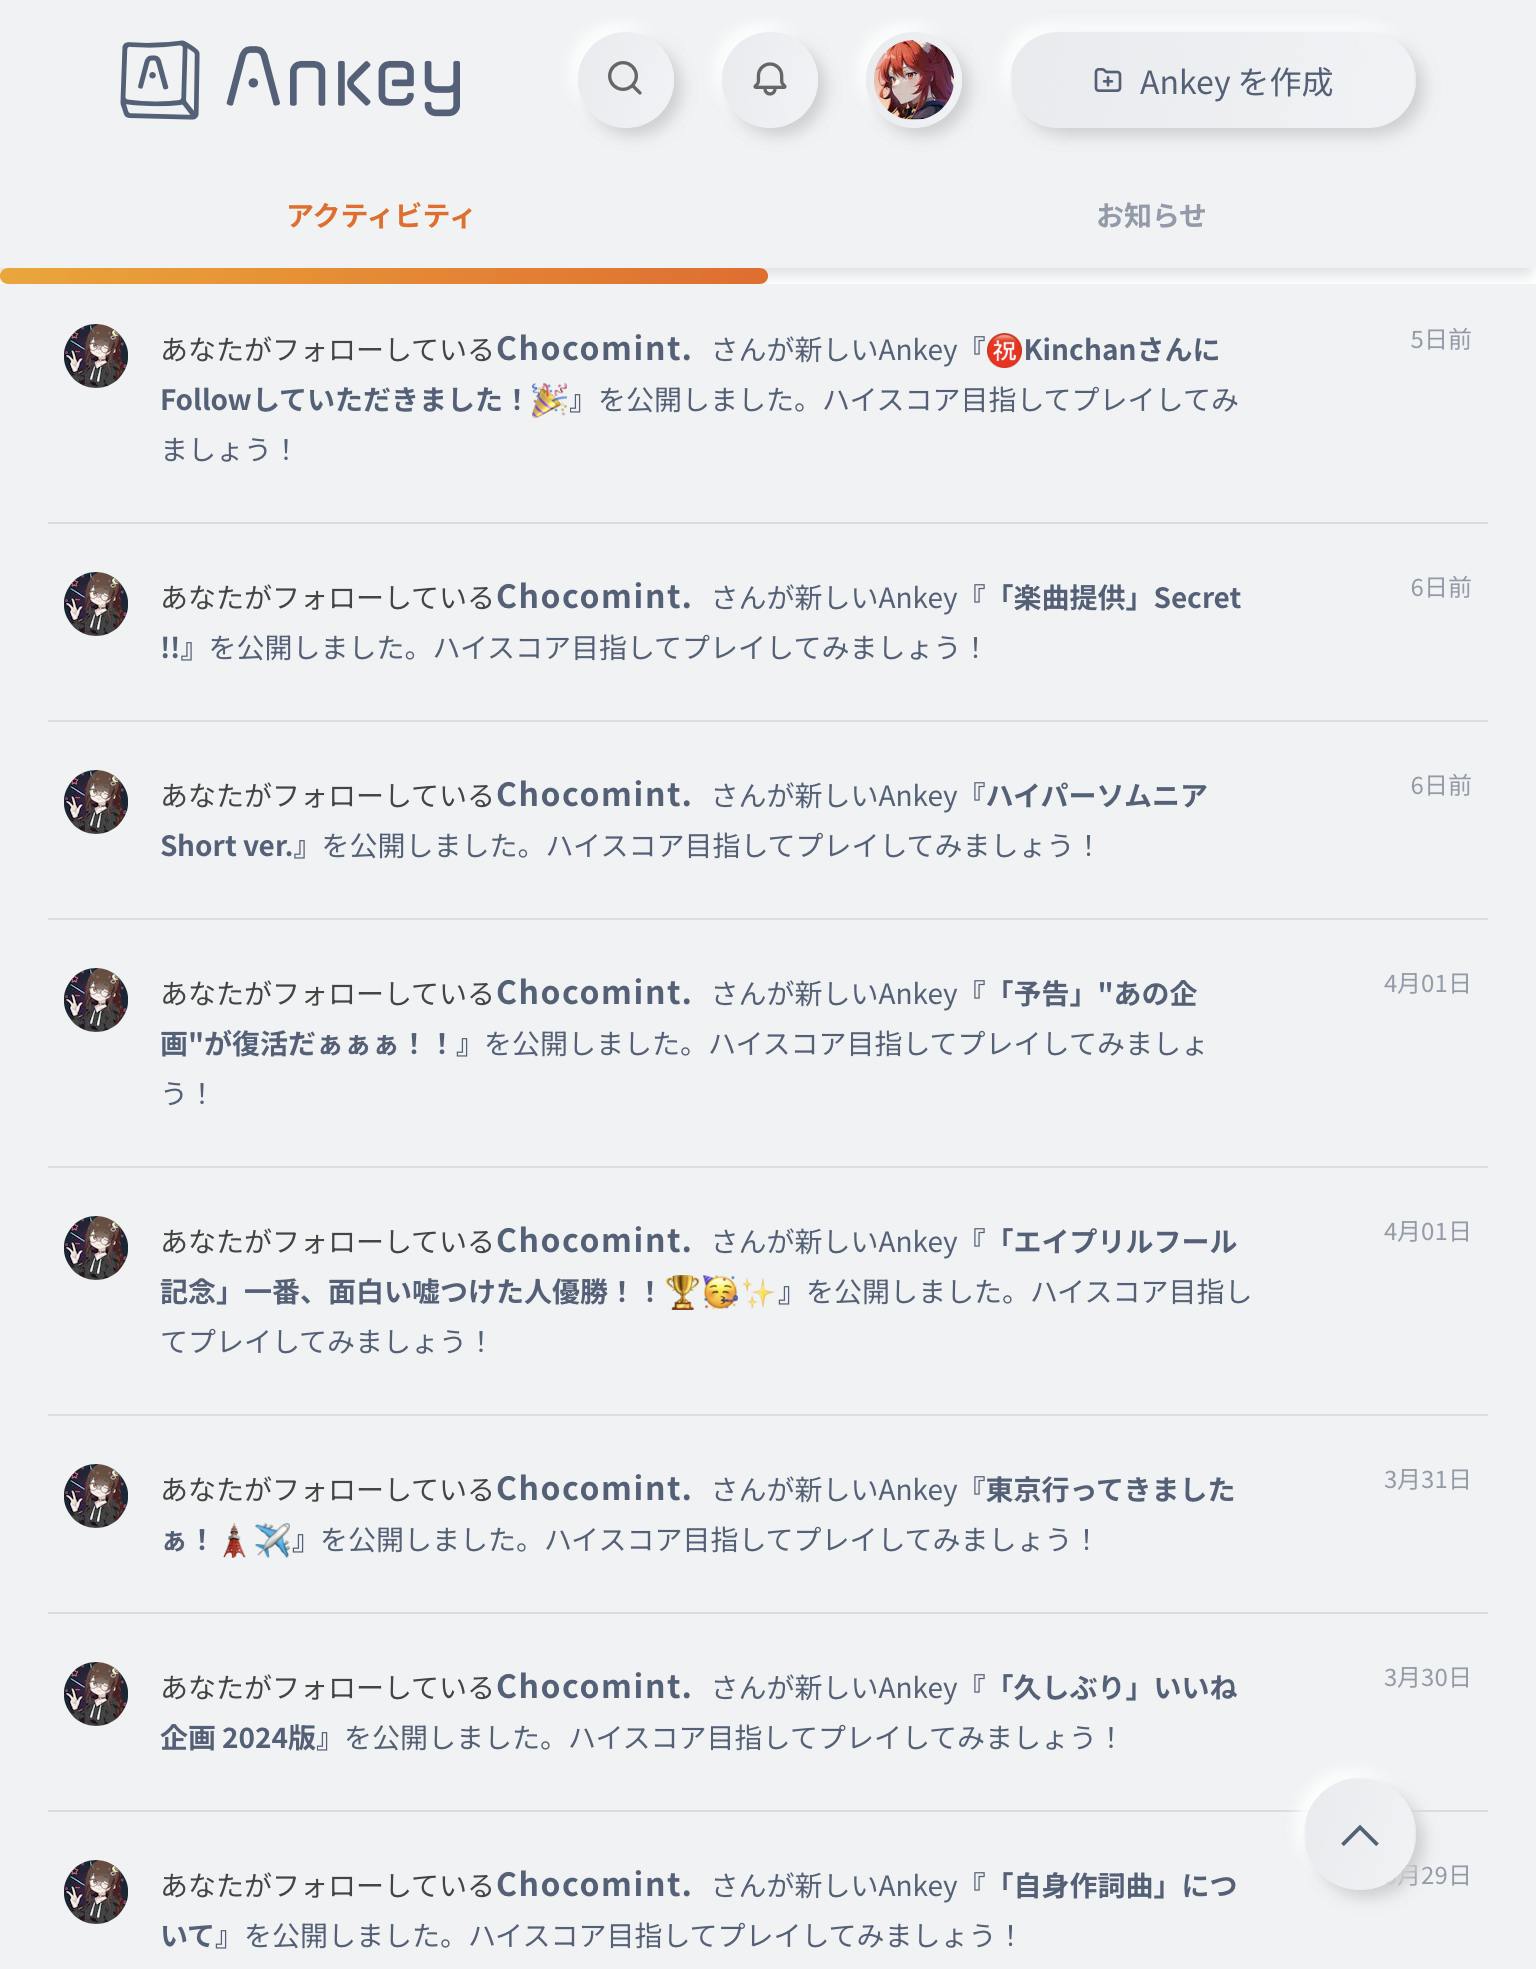
Task: Click the notification bell icon
Action: click(x=769, y=79)
